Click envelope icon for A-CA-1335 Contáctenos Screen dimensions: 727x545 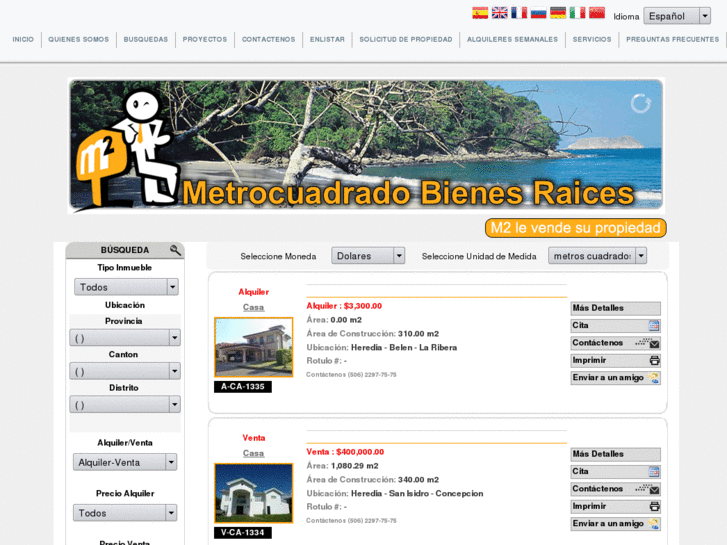coord(654,344)
